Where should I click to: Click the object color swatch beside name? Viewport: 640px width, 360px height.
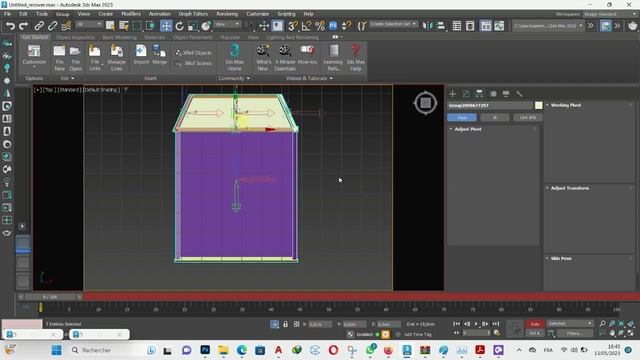coord(538,105)
